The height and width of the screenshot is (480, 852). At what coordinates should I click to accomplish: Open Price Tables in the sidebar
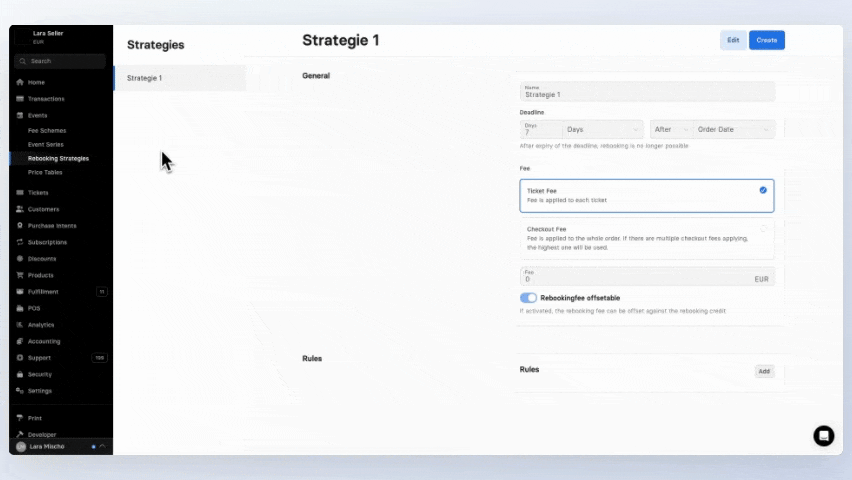[45, 172]
